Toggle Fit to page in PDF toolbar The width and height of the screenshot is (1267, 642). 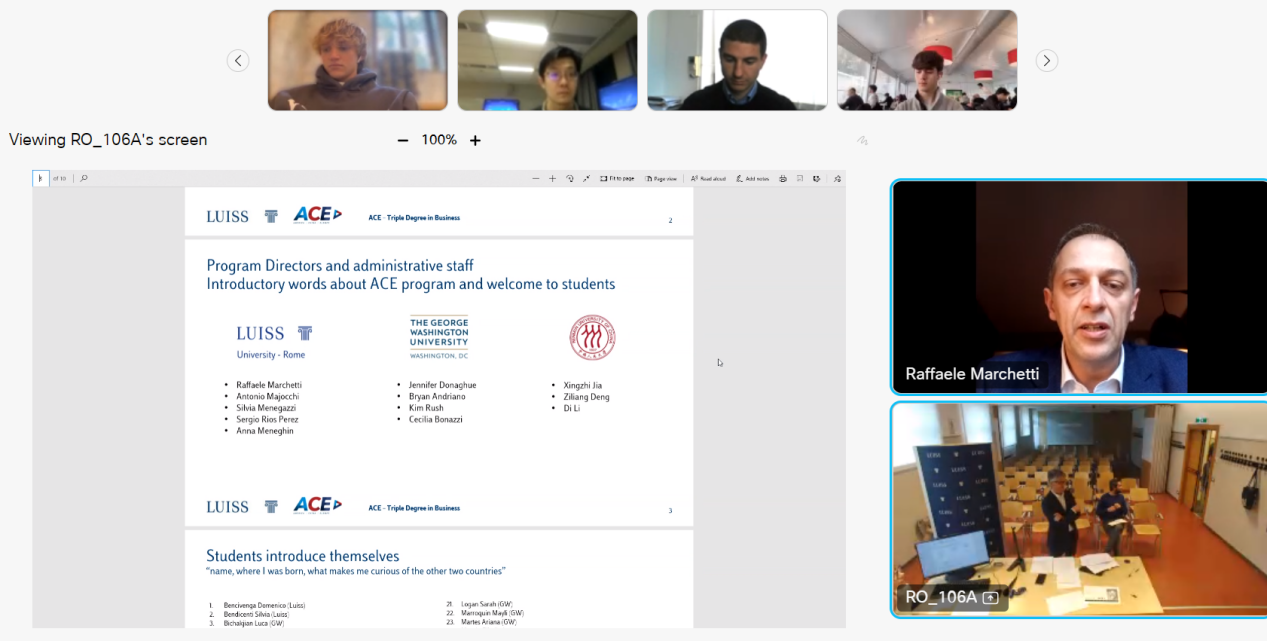(x=617, y=179)
